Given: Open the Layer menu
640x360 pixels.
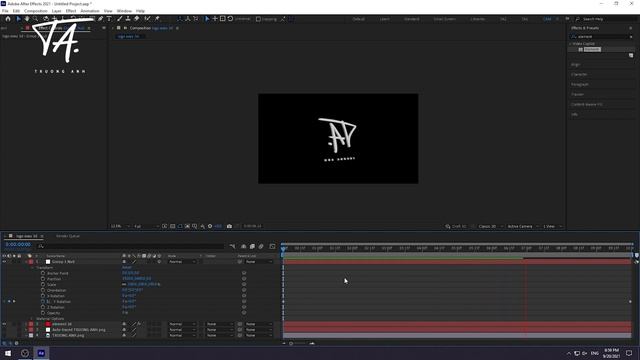Looking at the screenshot, I should coord(57,11).
